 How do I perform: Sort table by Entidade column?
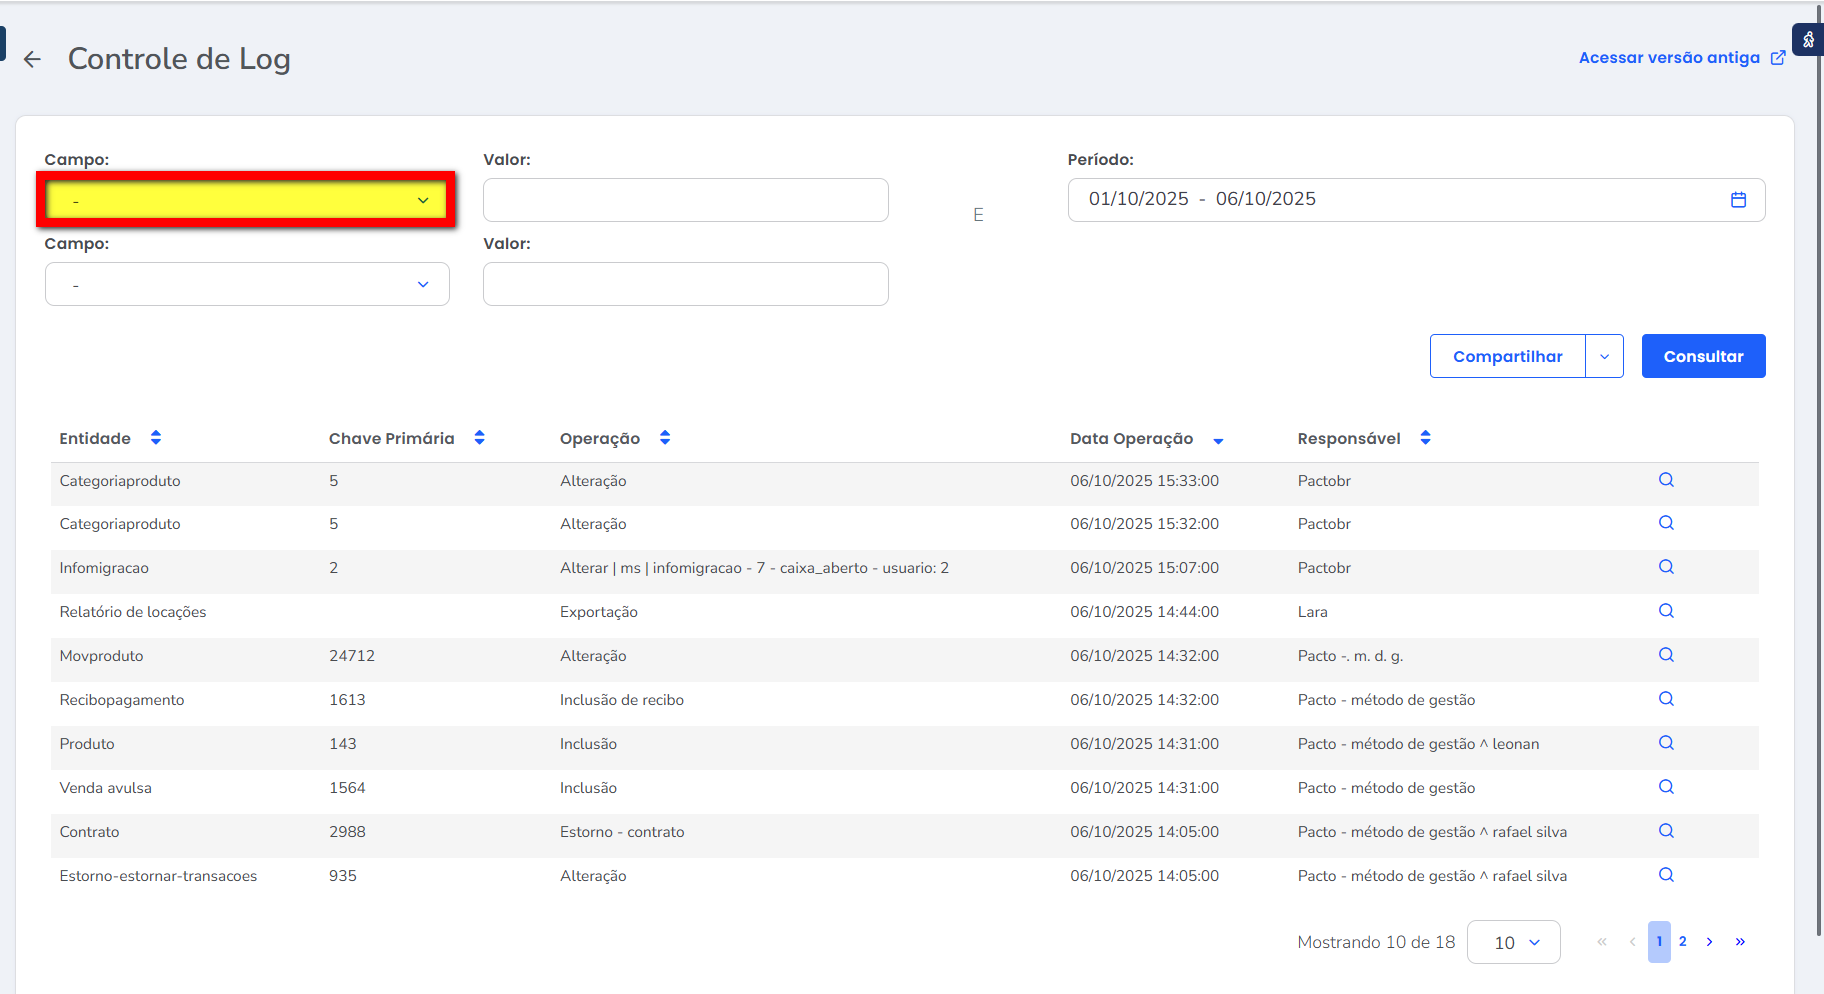(156, 438)
